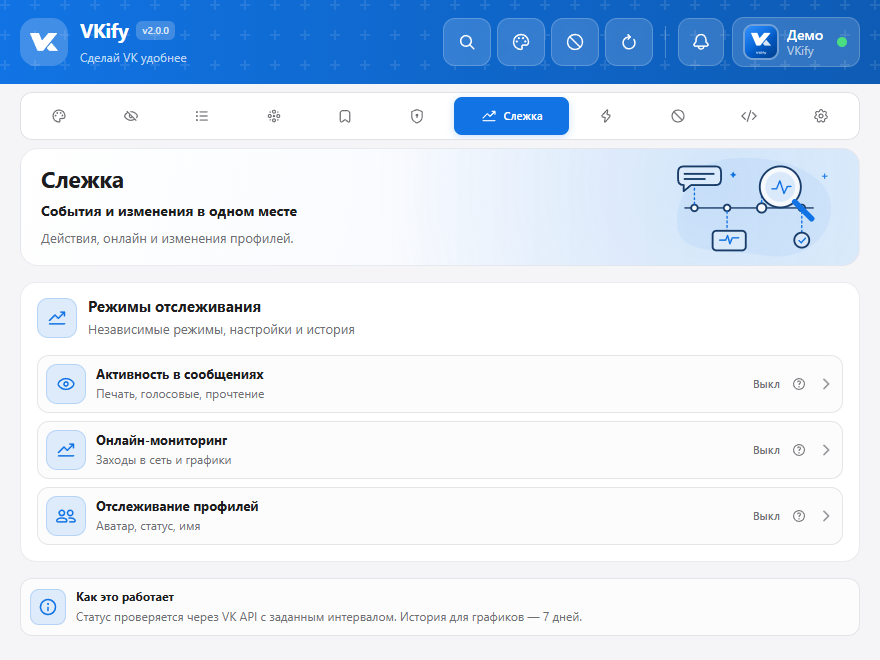880x660 pixels.
Task: Switch to the code brackets tab
Action: click(x=749, y=116)
